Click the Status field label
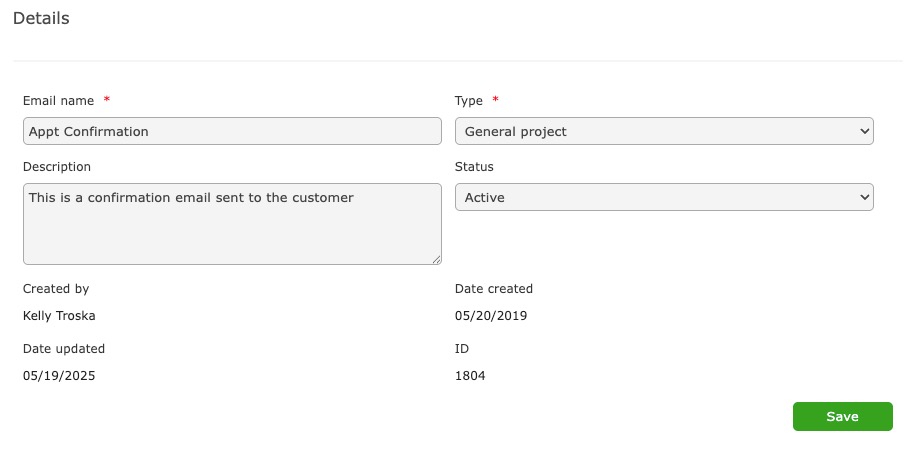Image resolution: width=916 pixels, height=458 pixels. (x=474, y=167)
